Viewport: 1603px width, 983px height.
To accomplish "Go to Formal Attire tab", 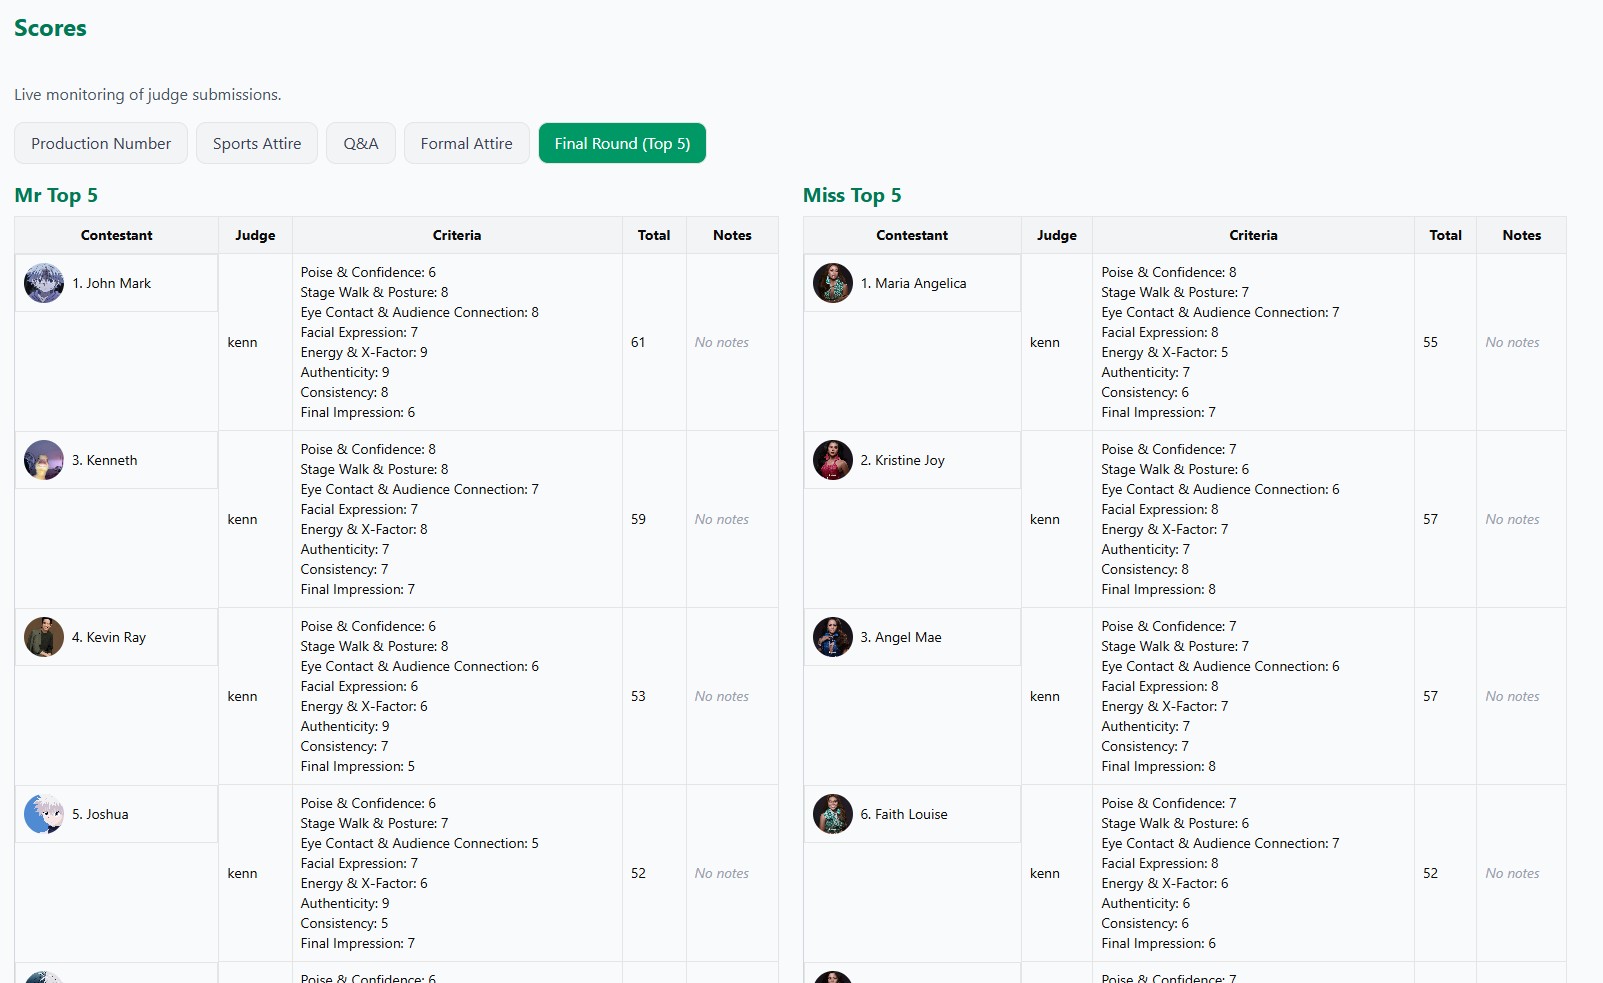I will [466, 143].
